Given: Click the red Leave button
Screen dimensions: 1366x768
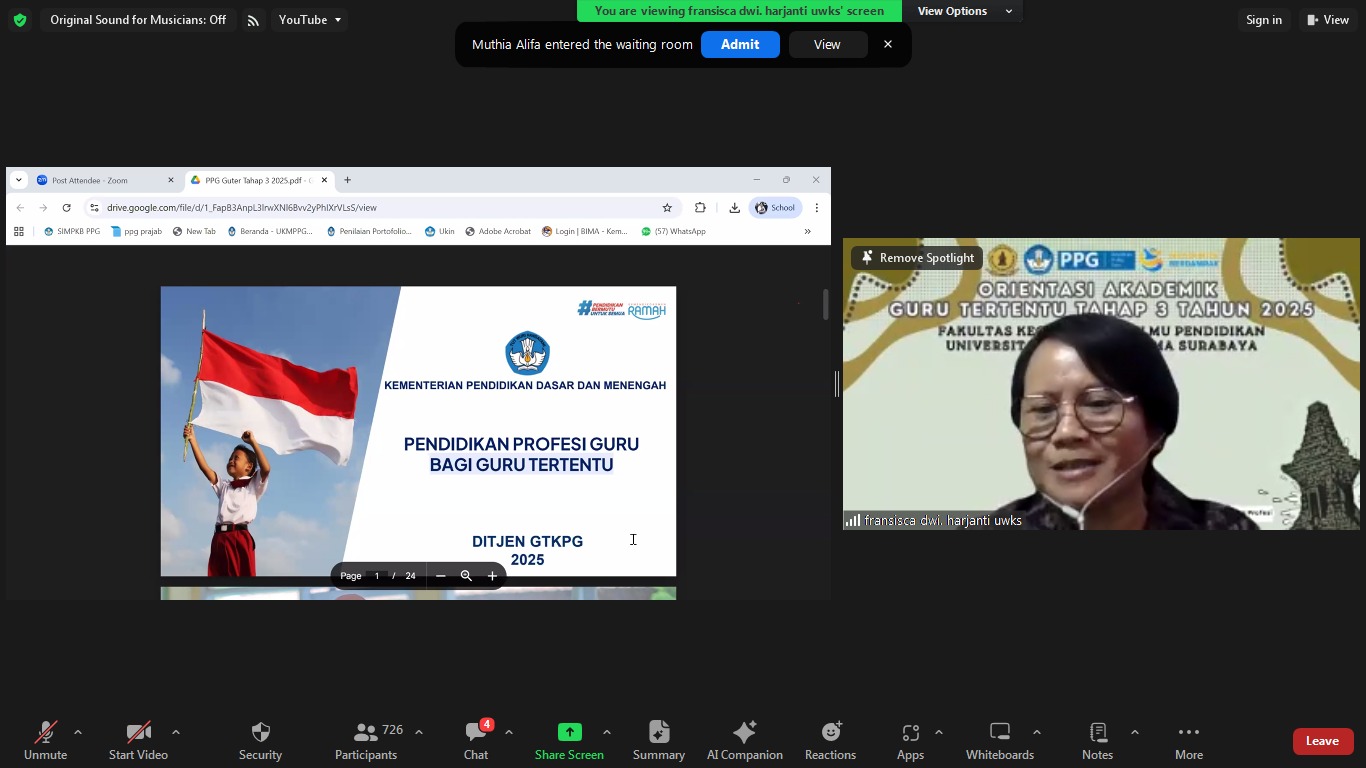Looking at the screenshot, I should [1322, 741].
